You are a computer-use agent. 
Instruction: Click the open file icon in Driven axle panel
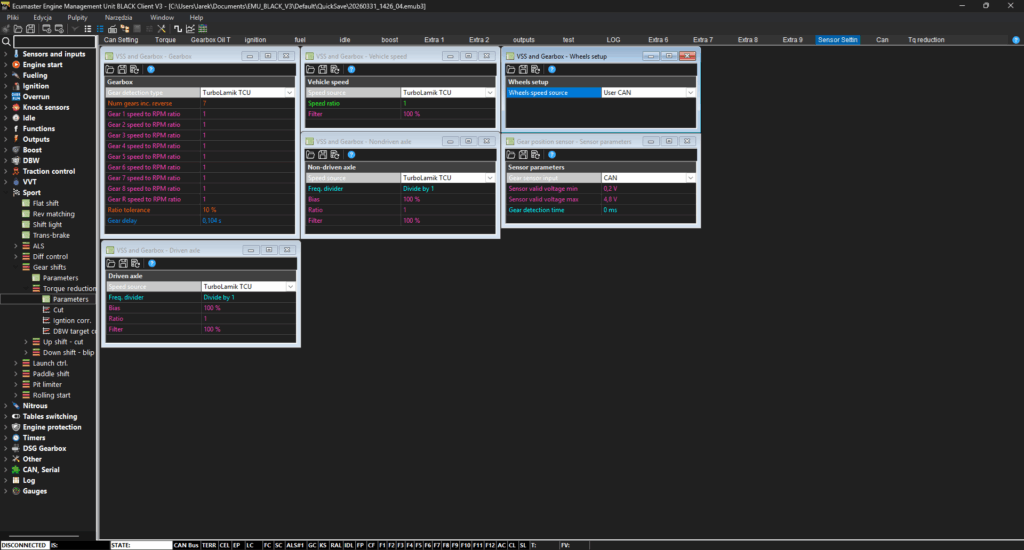[x=110, y=263]
